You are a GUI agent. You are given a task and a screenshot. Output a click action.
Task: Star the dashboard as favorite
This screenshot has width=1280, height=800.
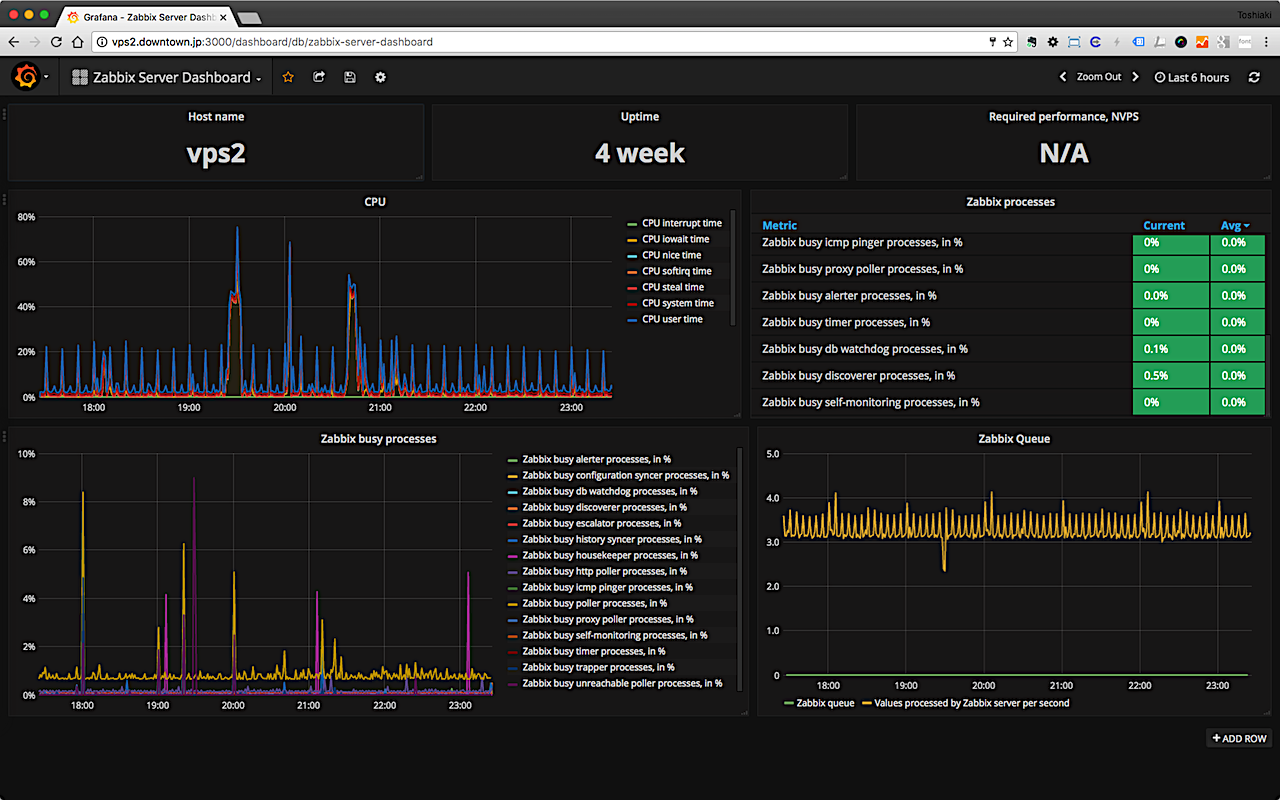[x=288, y=77]
